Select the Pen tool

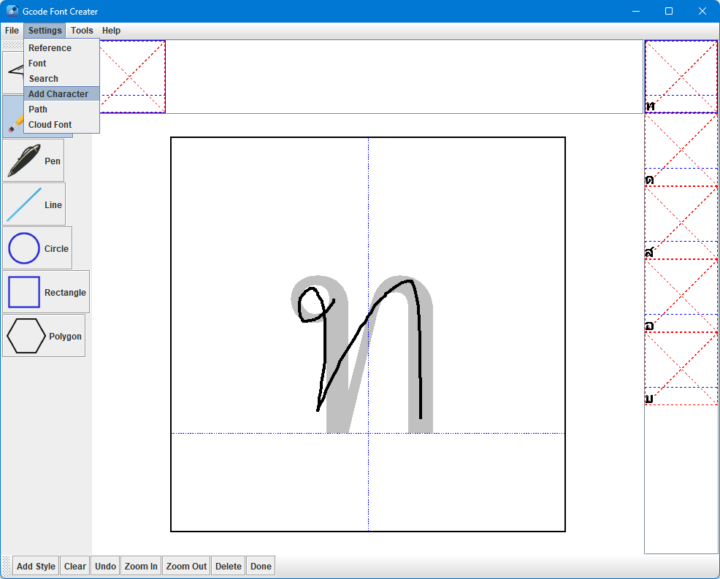click(33, 161)
